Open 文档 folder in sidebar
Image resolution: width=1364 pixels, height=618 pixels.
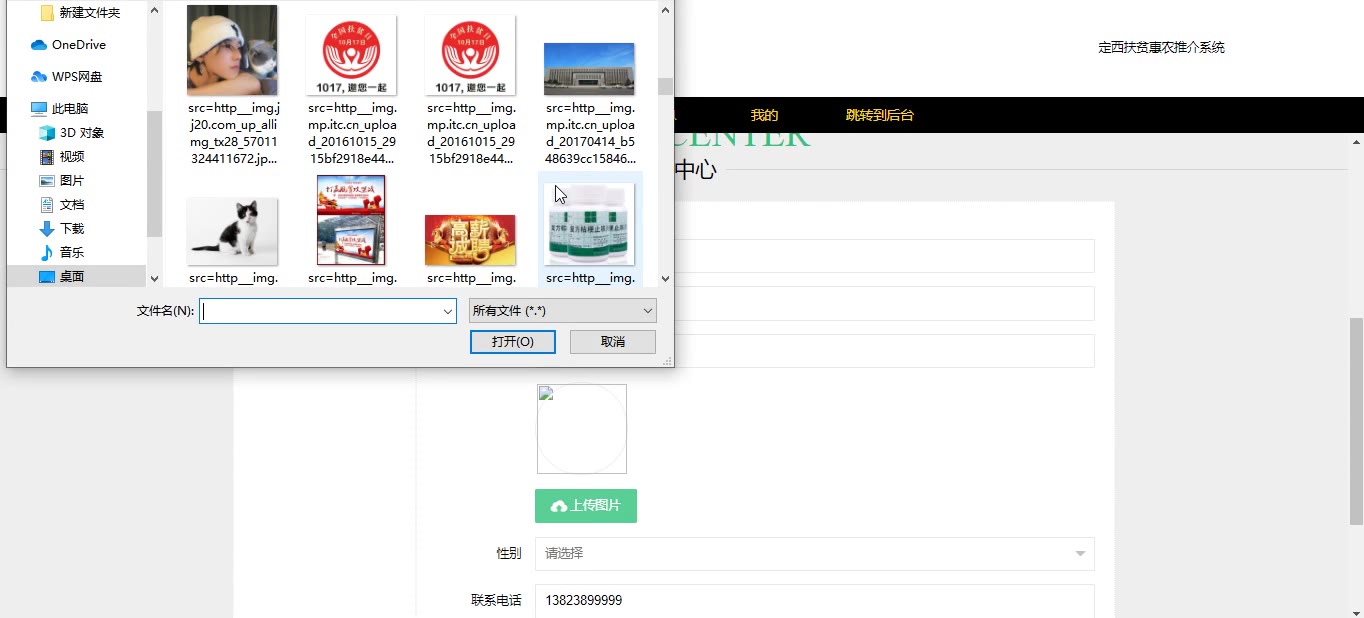pos(72,205)
